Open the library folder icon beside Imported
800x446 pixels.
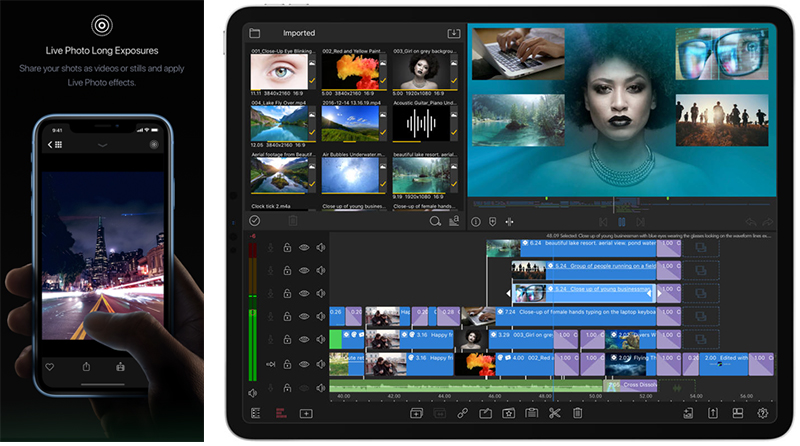click(255, 33)
